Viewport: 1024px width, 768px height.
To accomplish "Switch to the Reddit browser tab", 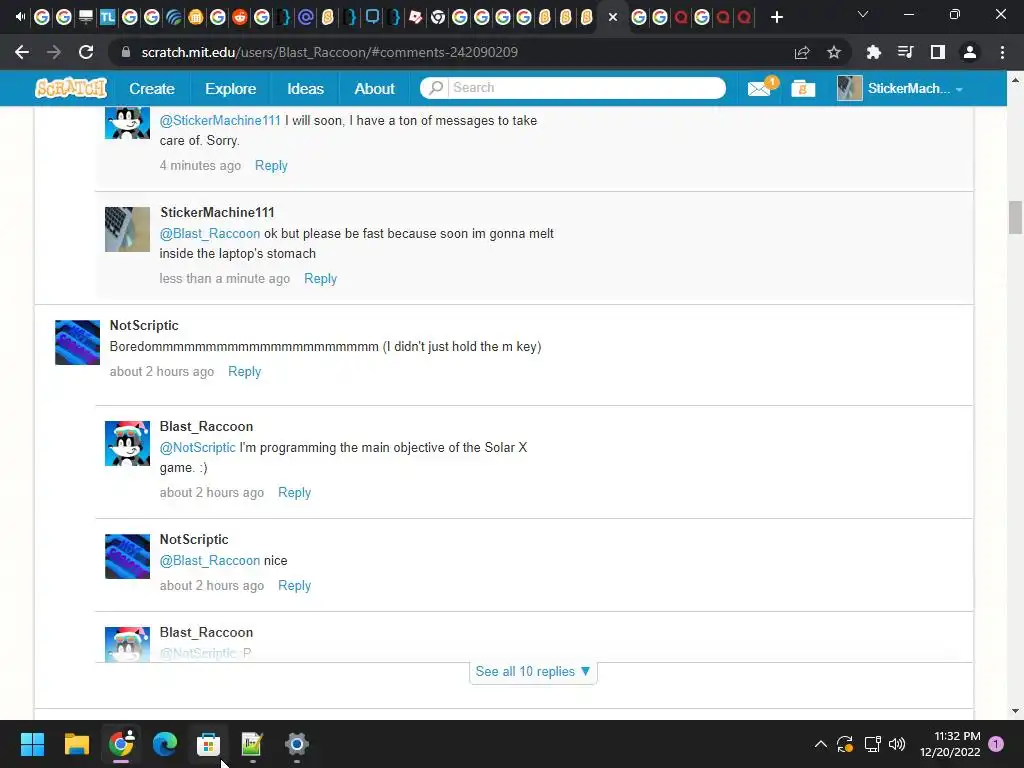I will [x=240, y=17].
